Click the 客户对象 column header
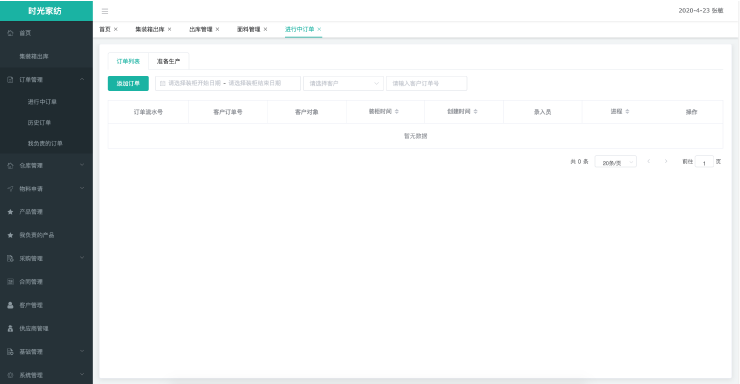This screenshot has height=384, width=740. pyautogui.click(x=307, y=112)
